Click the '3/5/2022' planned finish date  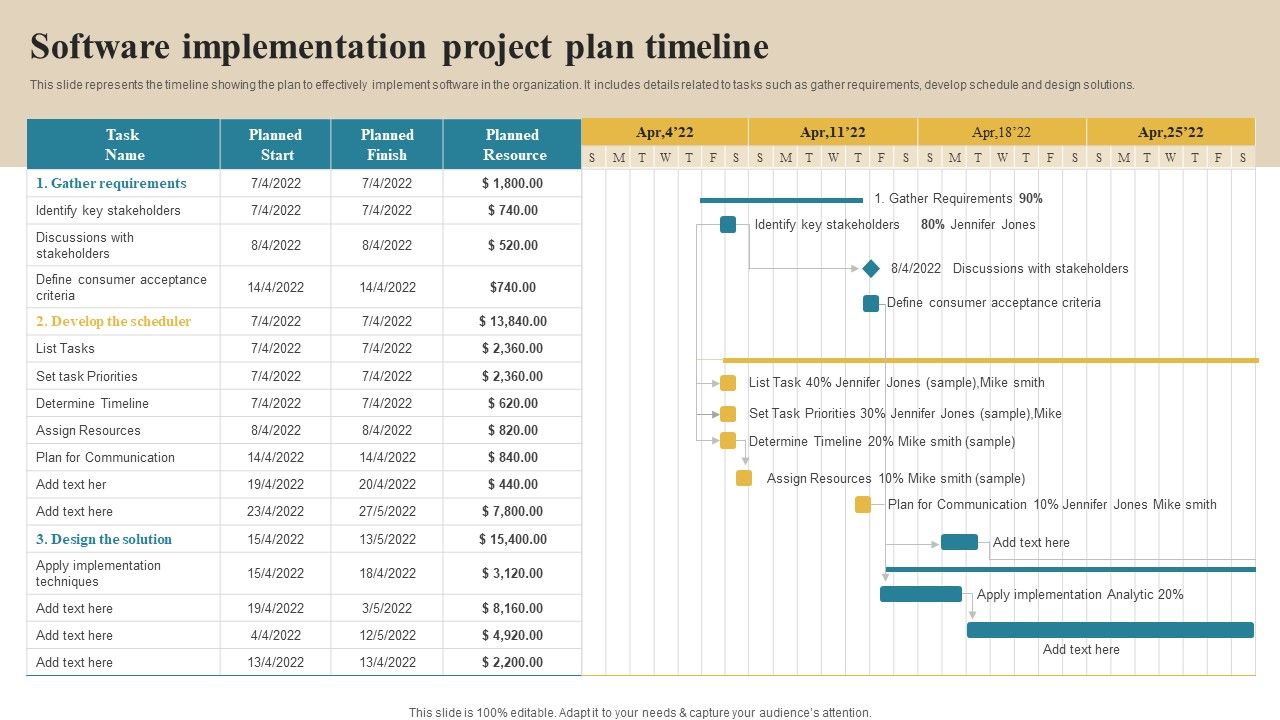tap(387, 608)
